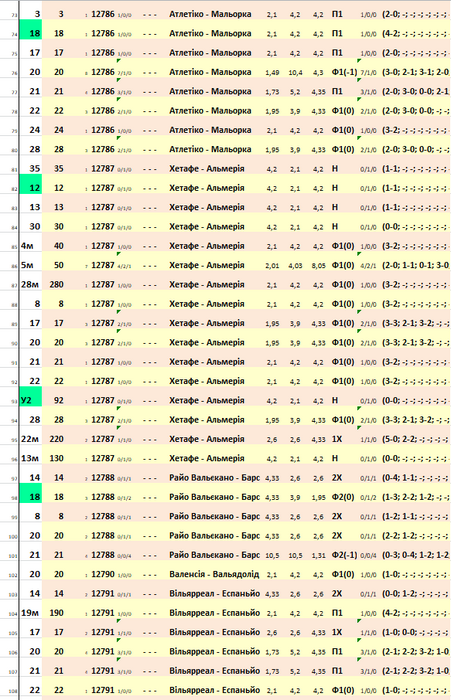Viewport: 451px width, 700px height.
Task: Click the cell with value 190
Action: tap(56, 613)
